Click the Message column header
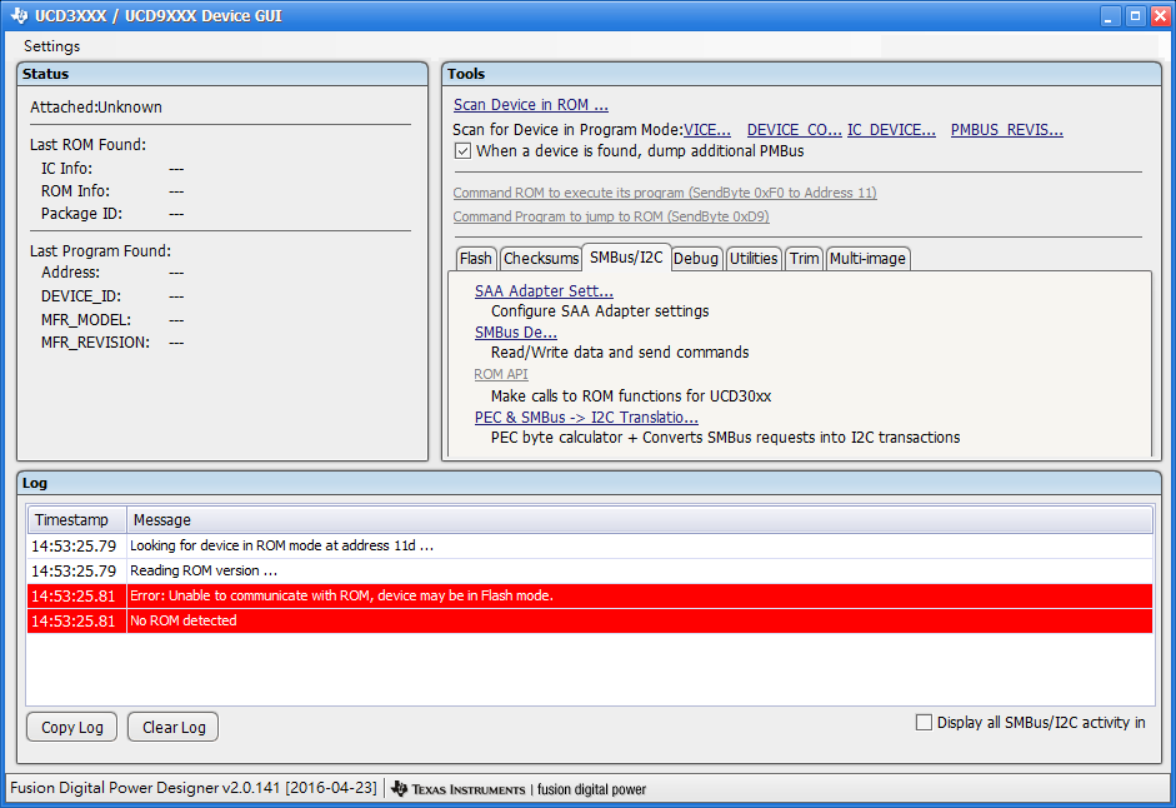This screenshot has width=1176, height=808. 639,520
